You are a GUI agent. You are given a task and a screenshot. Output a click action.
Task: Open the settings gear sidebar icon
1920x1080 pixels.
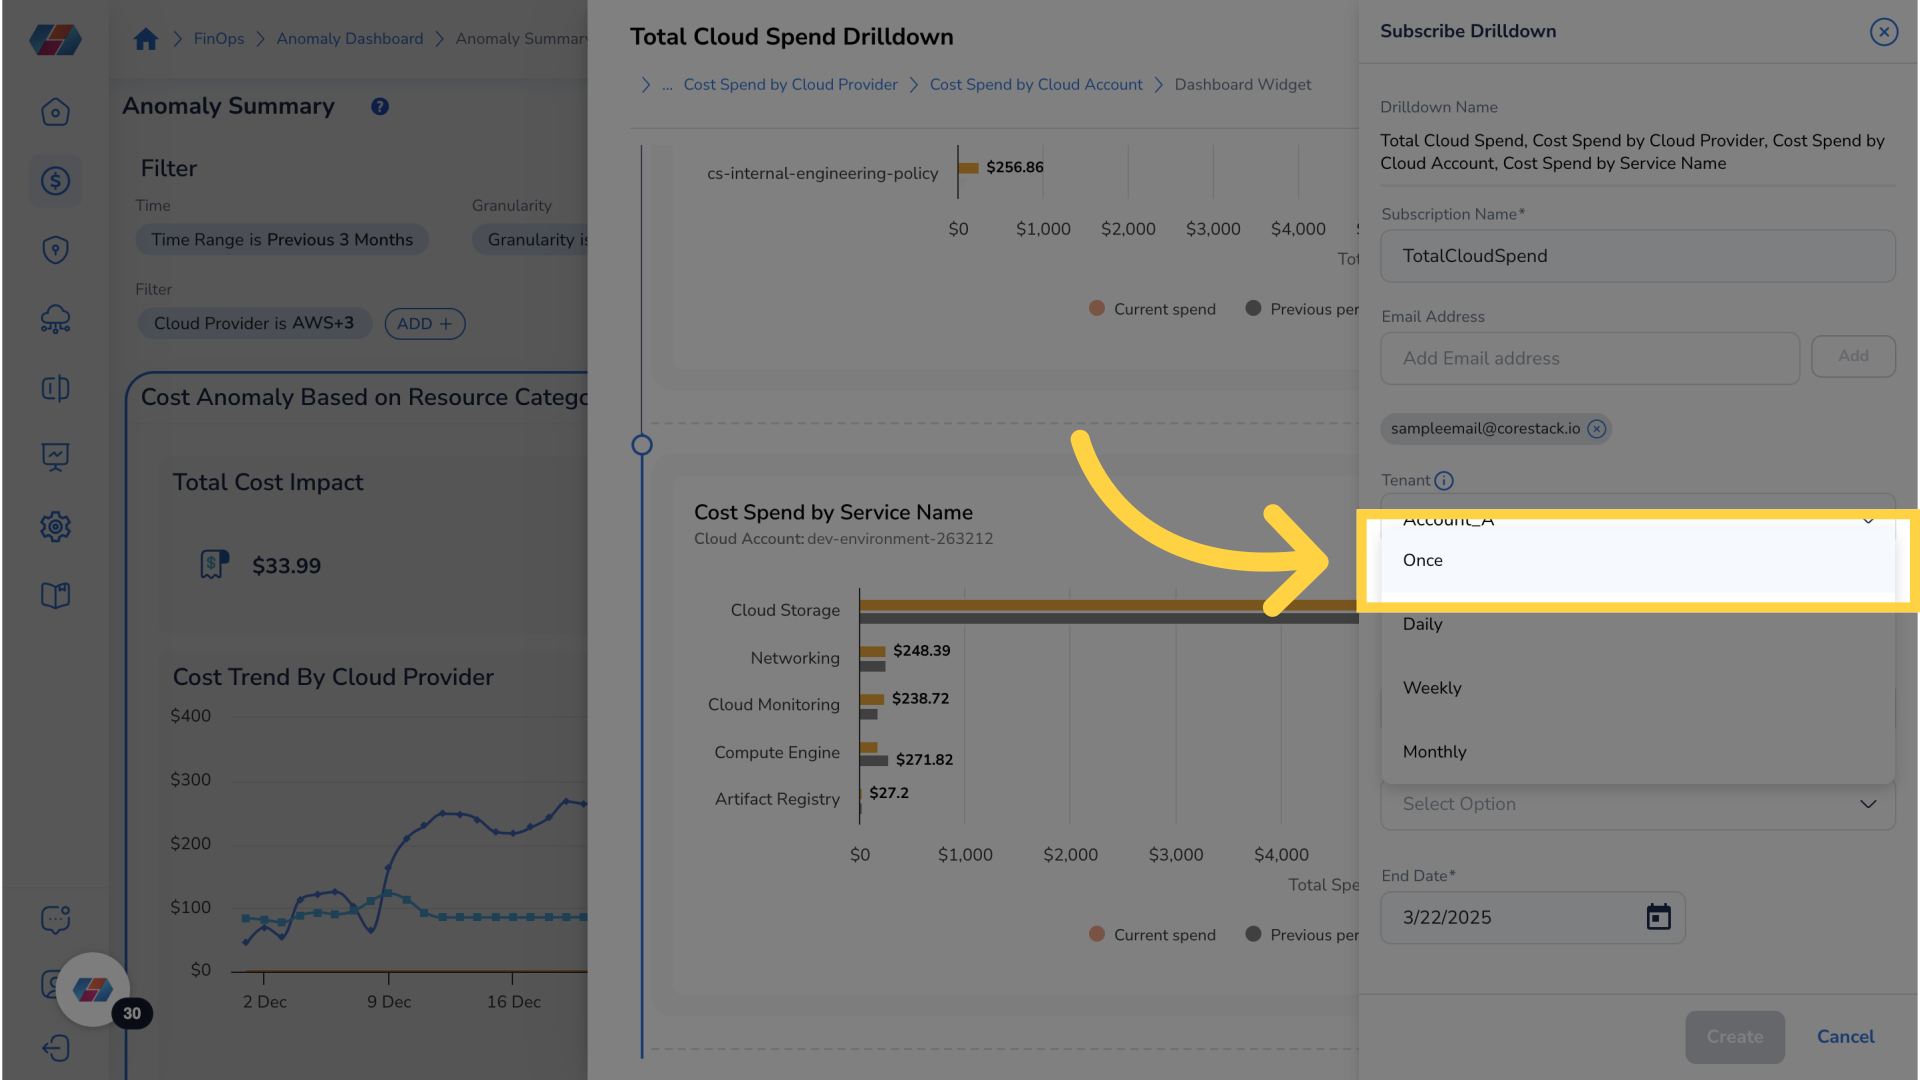[x=55, y=526]
